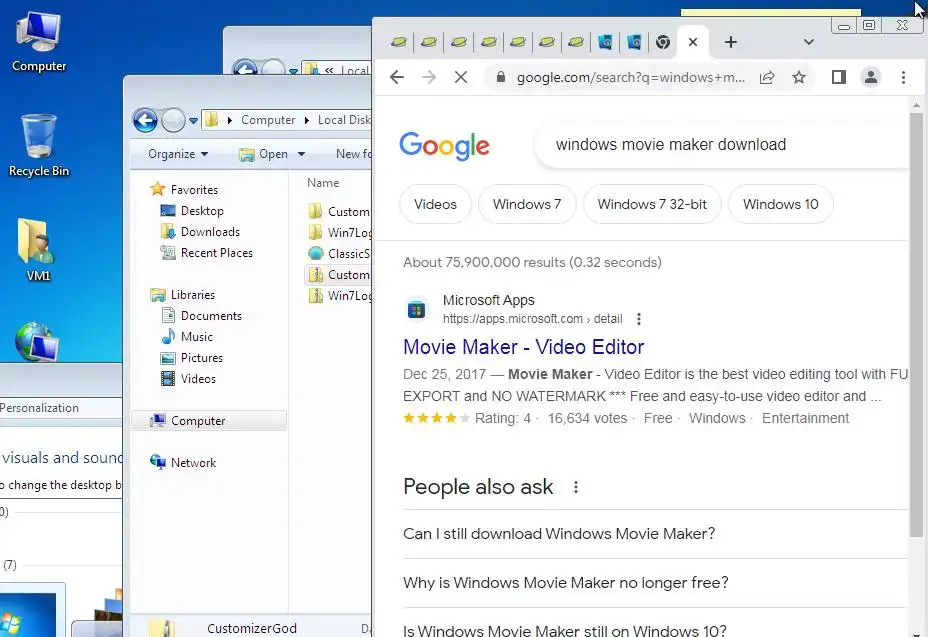Click the Microsoft Apps favicon
The image size is (928, 637).
pos(416,309)
